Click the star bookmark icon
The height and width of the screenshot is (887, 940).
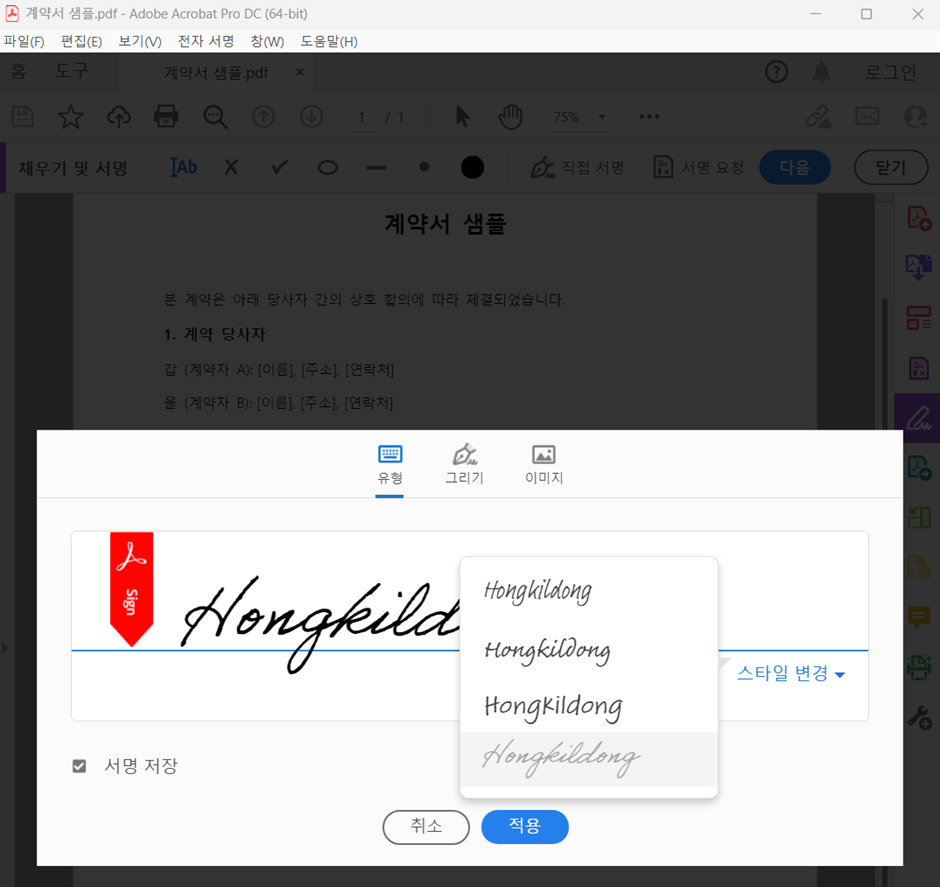click(x=70, y=116)
